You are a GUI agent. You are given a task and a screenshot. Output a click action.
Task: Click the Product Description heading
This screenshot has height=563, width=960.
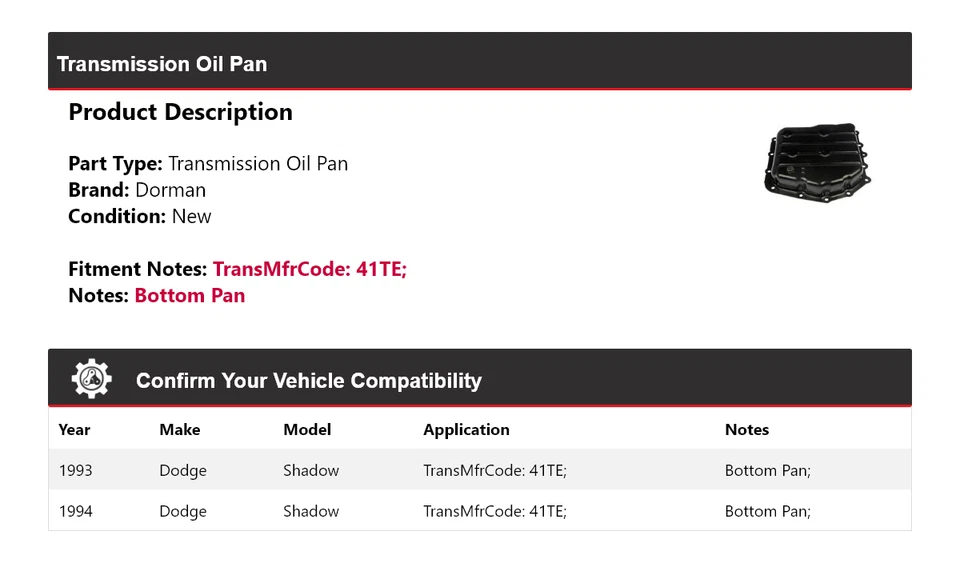(x=180, y=112)
